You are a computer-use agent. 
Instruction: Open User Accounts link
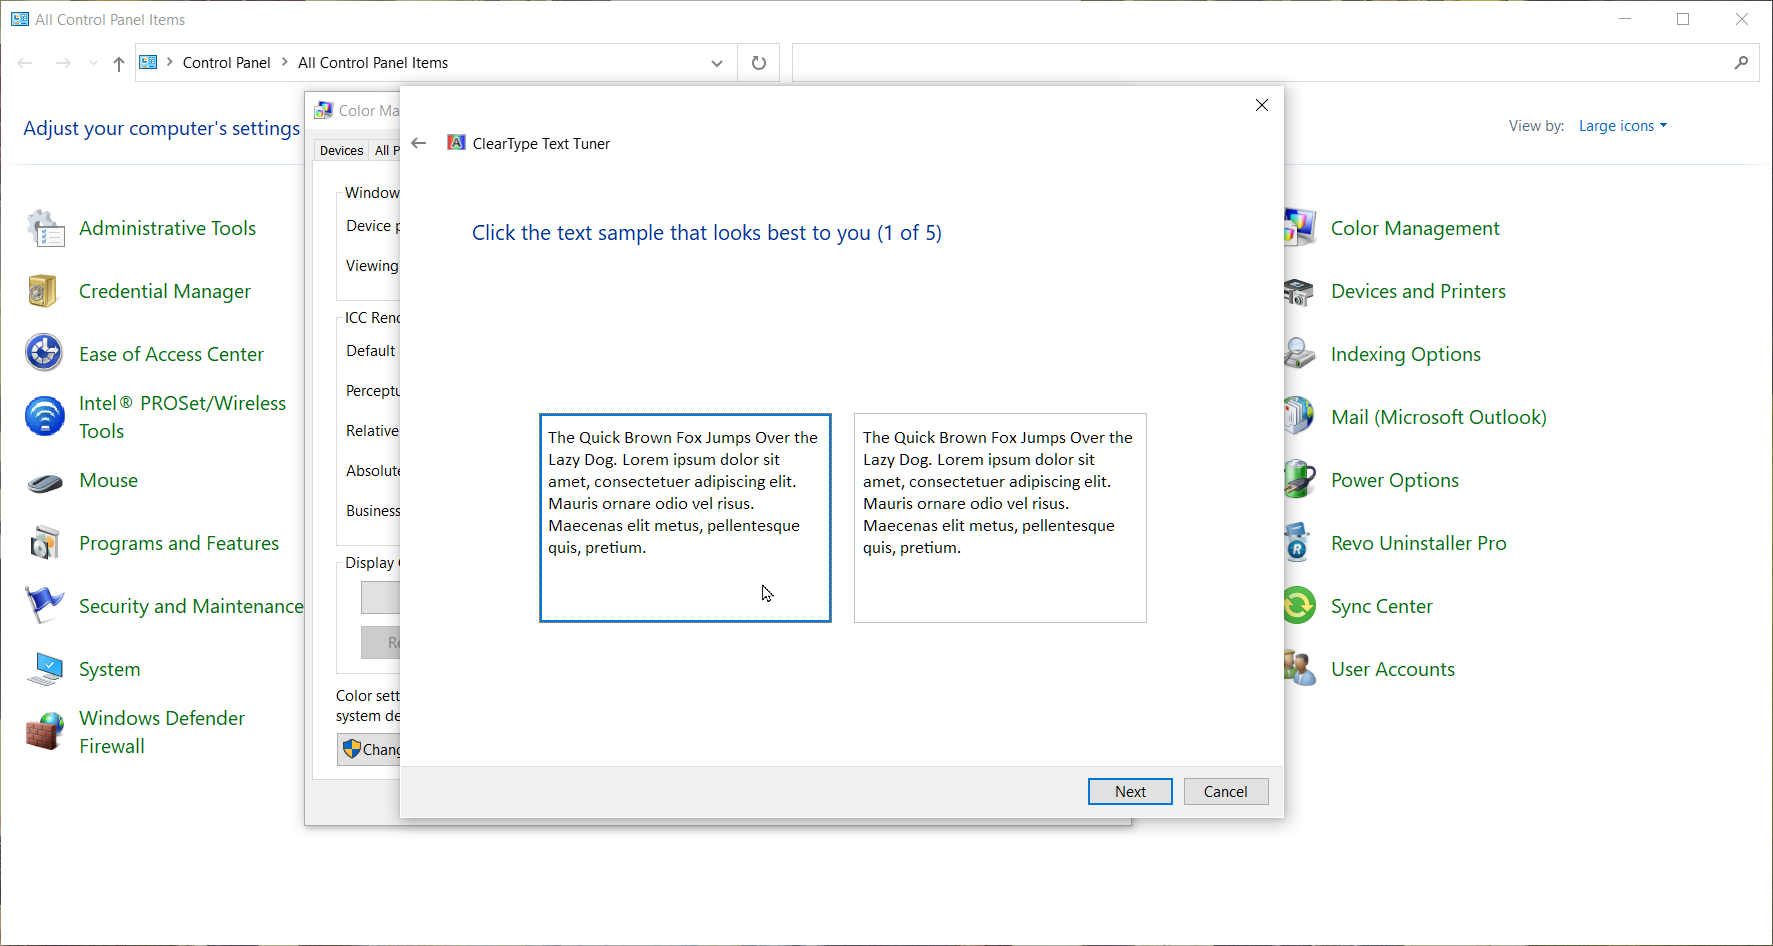(x=1393, y=670)
